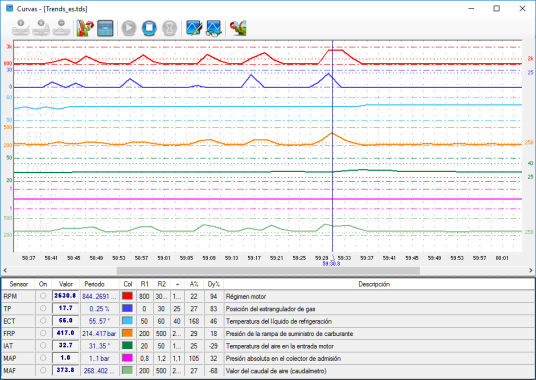Click the A% column header
536x380 pixels.
pos(194,284)
